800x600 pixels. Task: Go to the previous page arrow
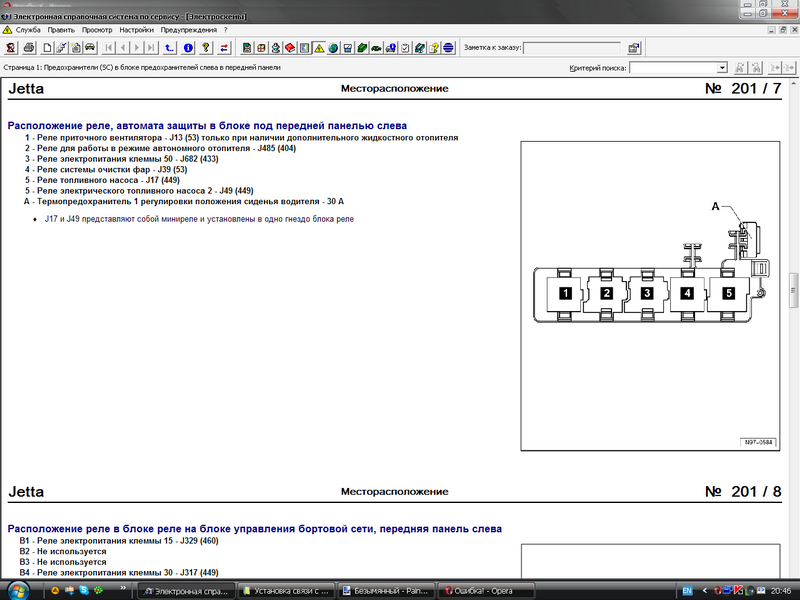coord(122,48)
